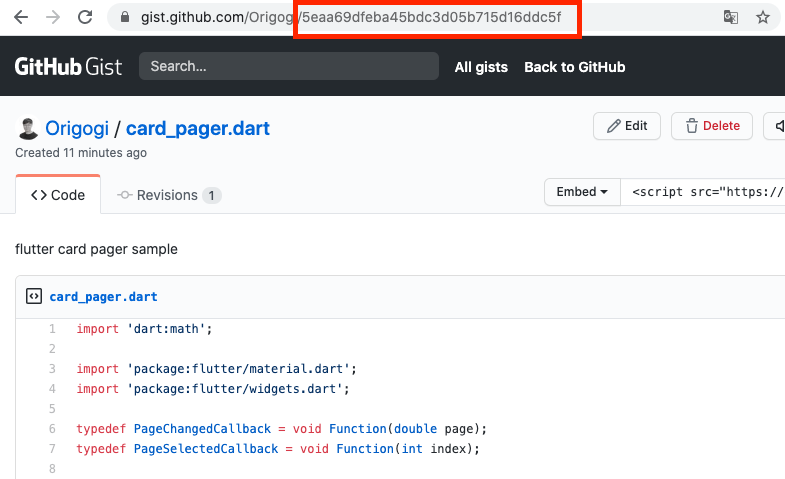Delete this gist

(712, 126)
